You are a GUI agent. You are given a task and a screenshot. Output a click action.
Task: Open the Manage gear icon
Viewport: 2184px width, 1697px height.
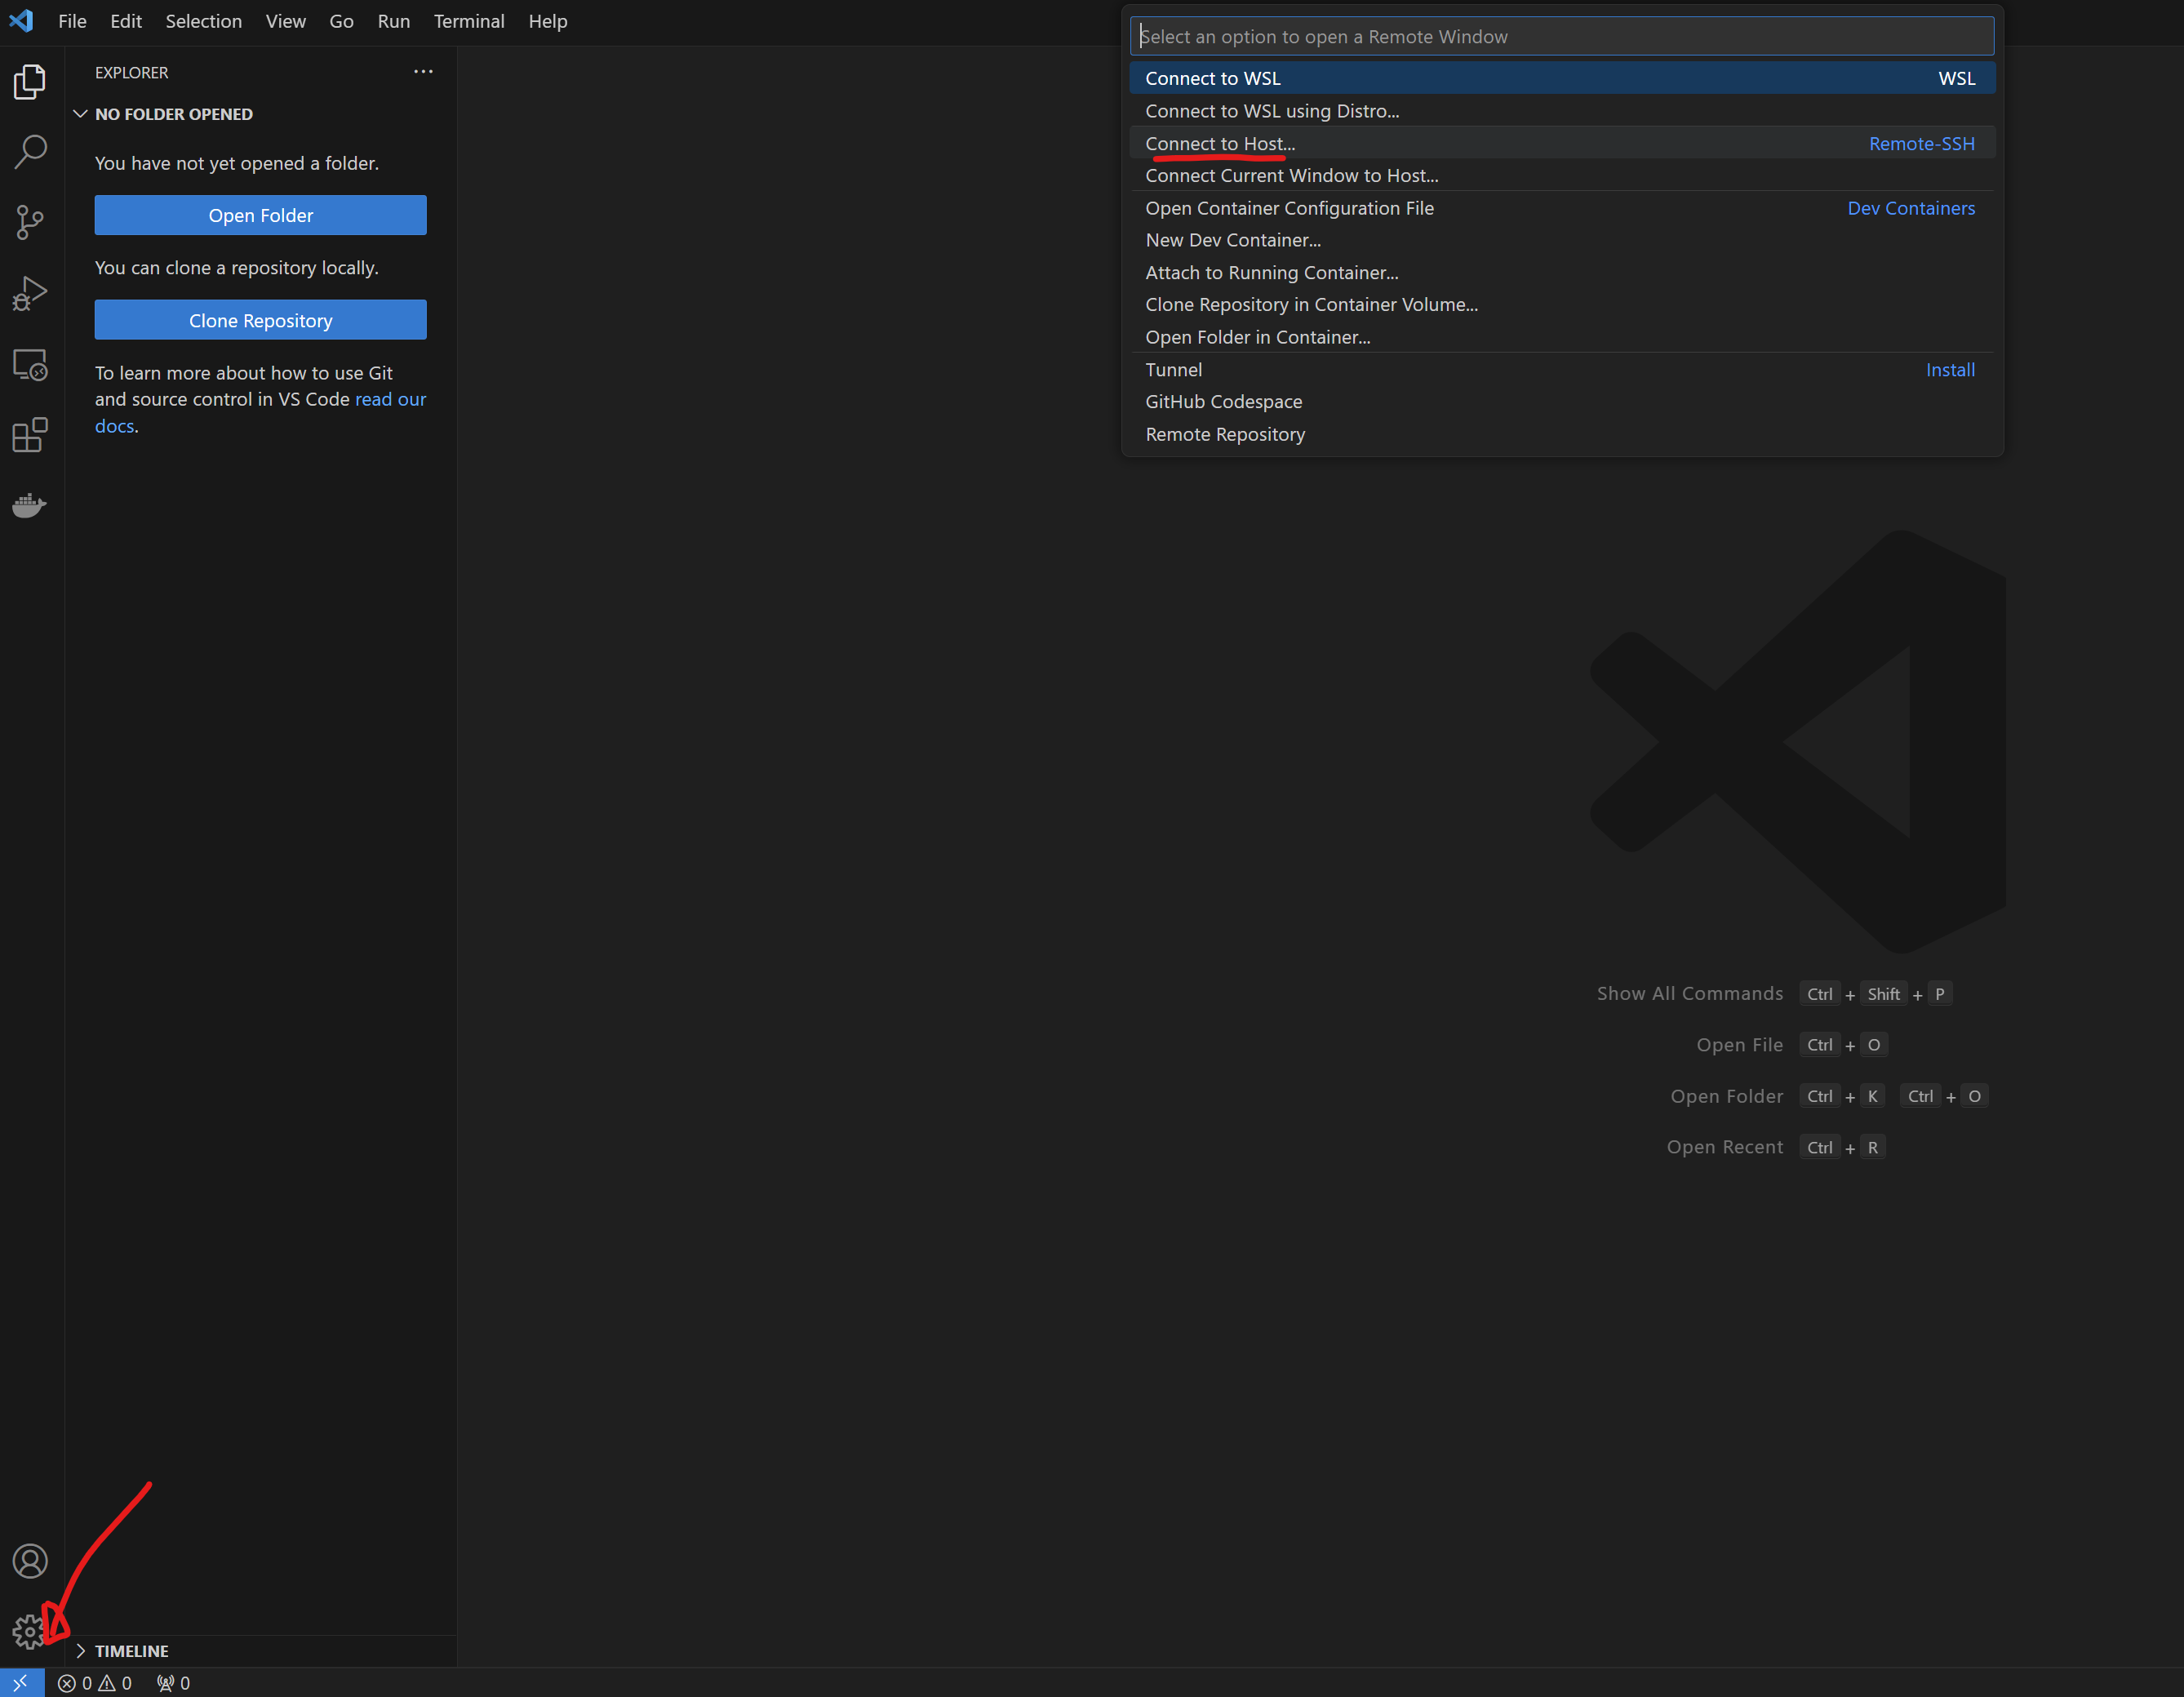coord(29,1632)
